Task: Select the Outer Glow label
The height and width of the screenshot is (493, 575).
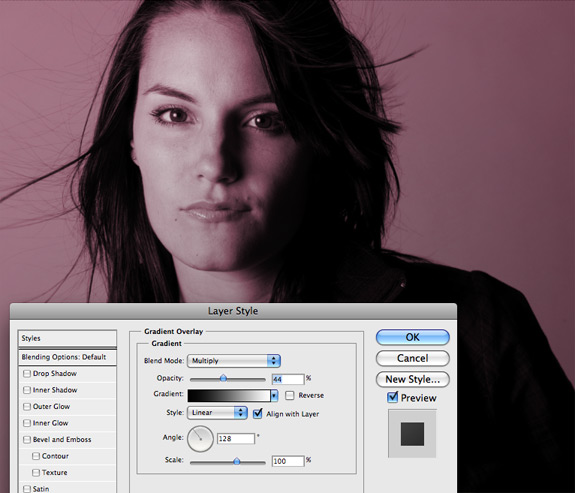Action: (51, 406)
